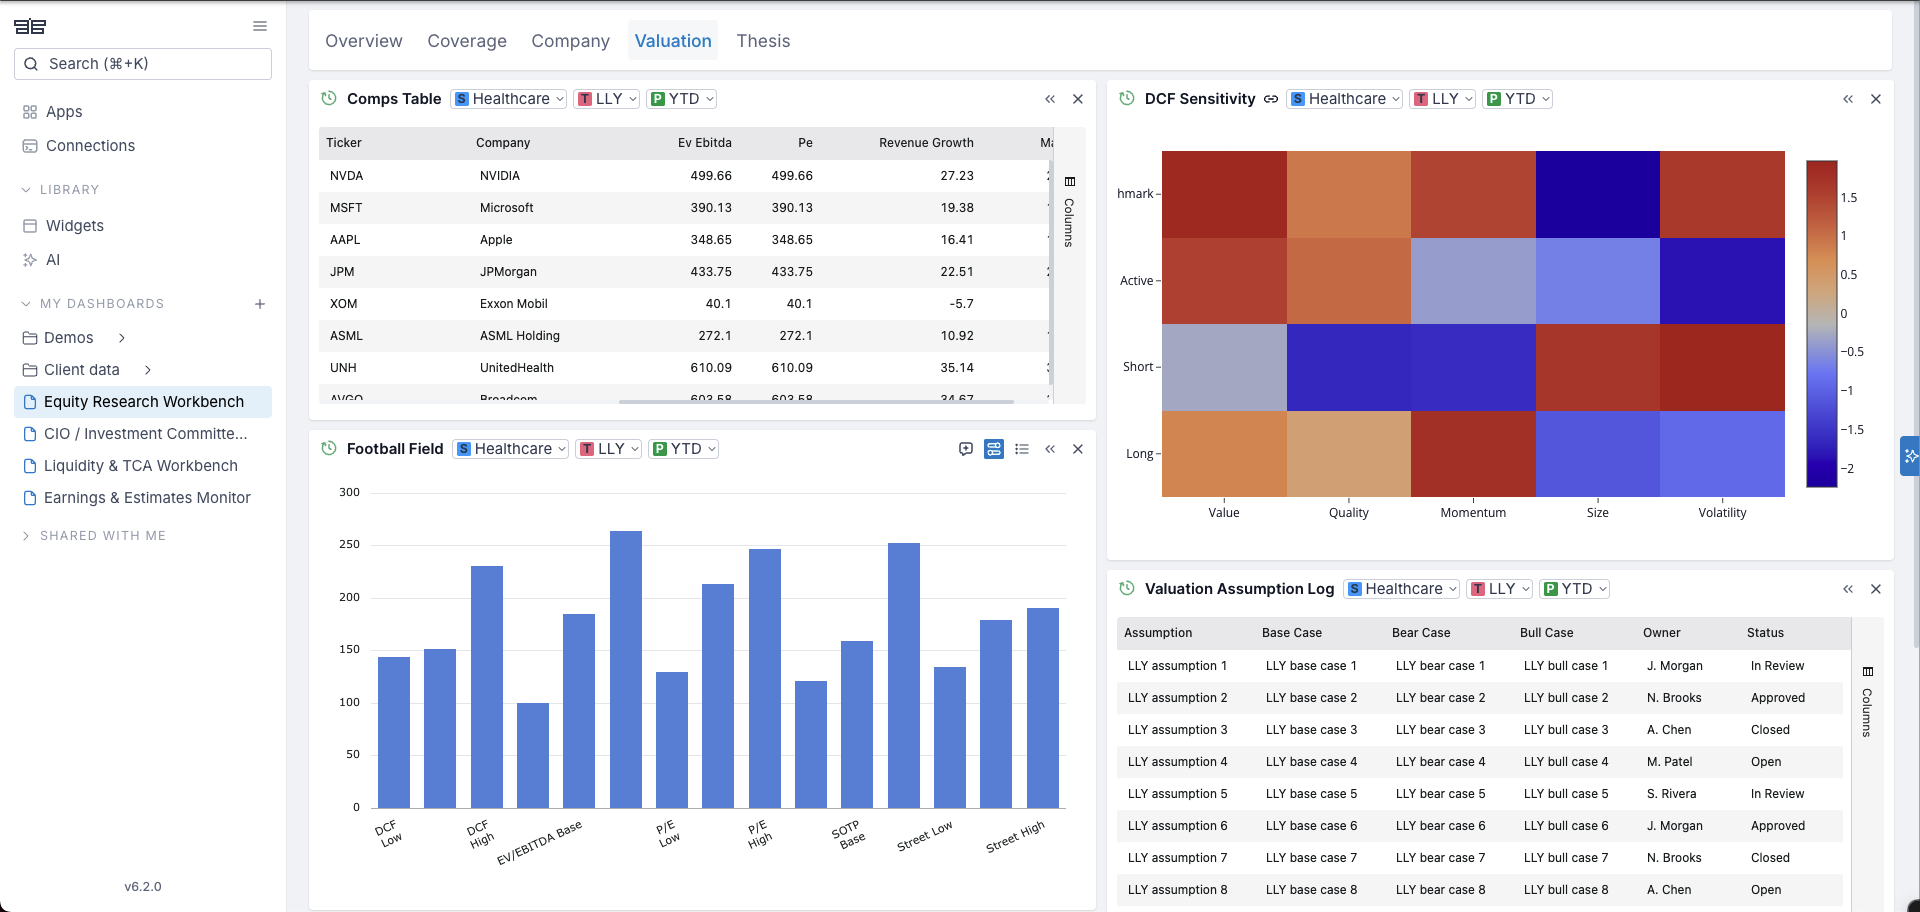Open Connections in the sidebar
The height and width of the screenshot is (912, 1920).
pos(90,146)
